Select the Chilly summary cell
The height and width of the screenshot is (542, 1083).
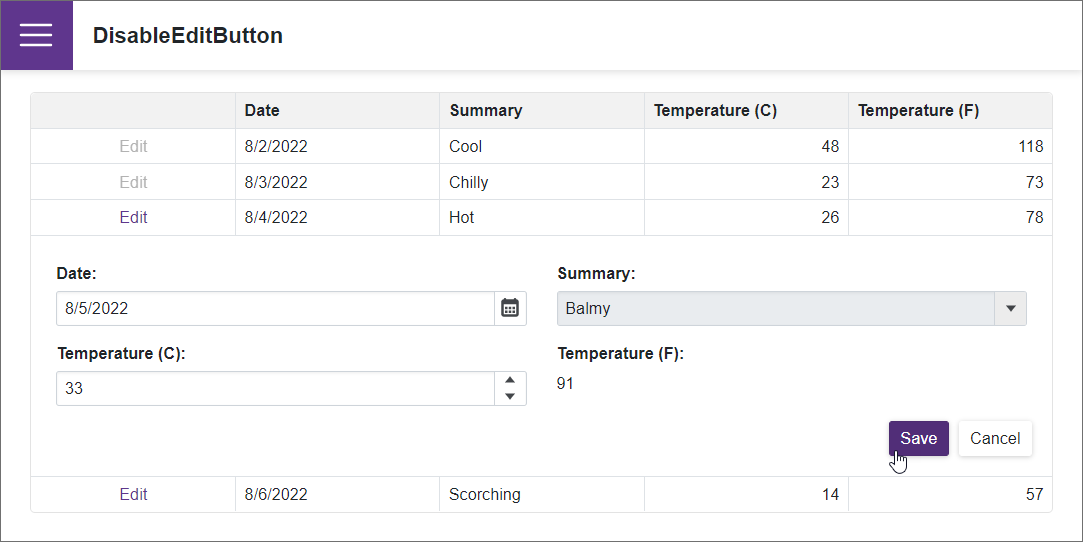[542, 182]
